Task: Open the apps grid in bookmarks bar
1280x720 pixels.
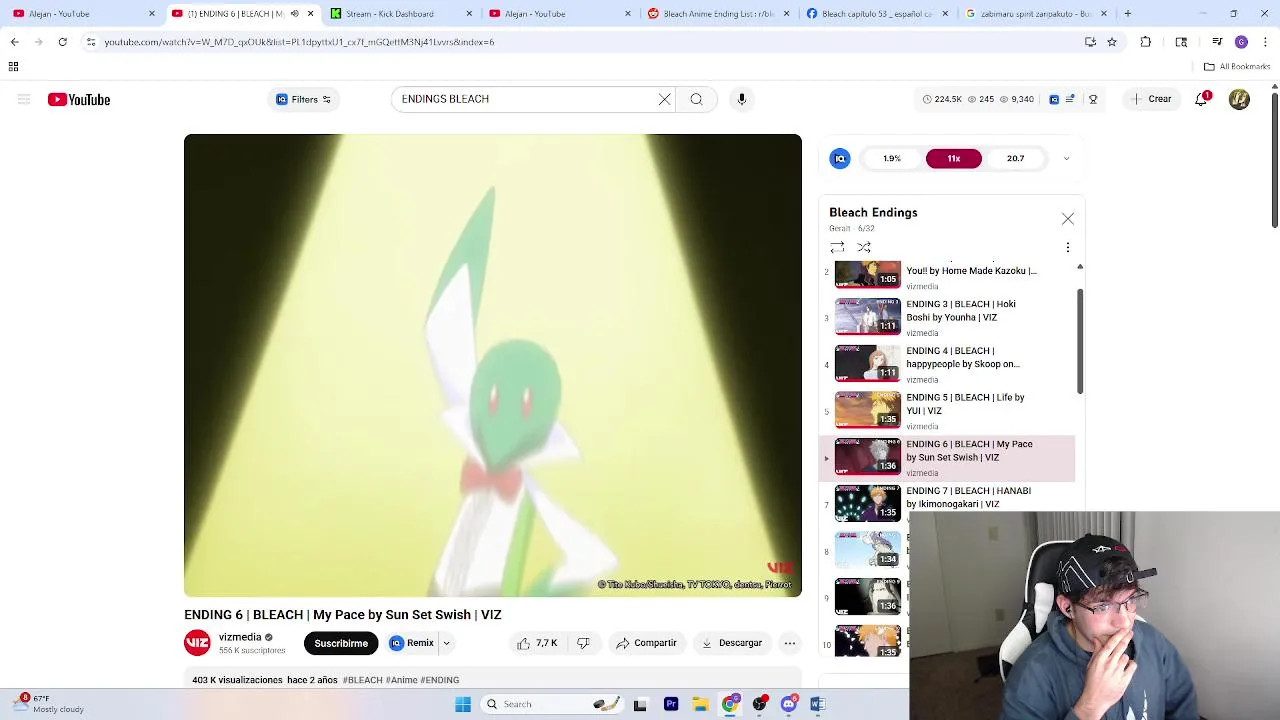Action: click(13, 67)
